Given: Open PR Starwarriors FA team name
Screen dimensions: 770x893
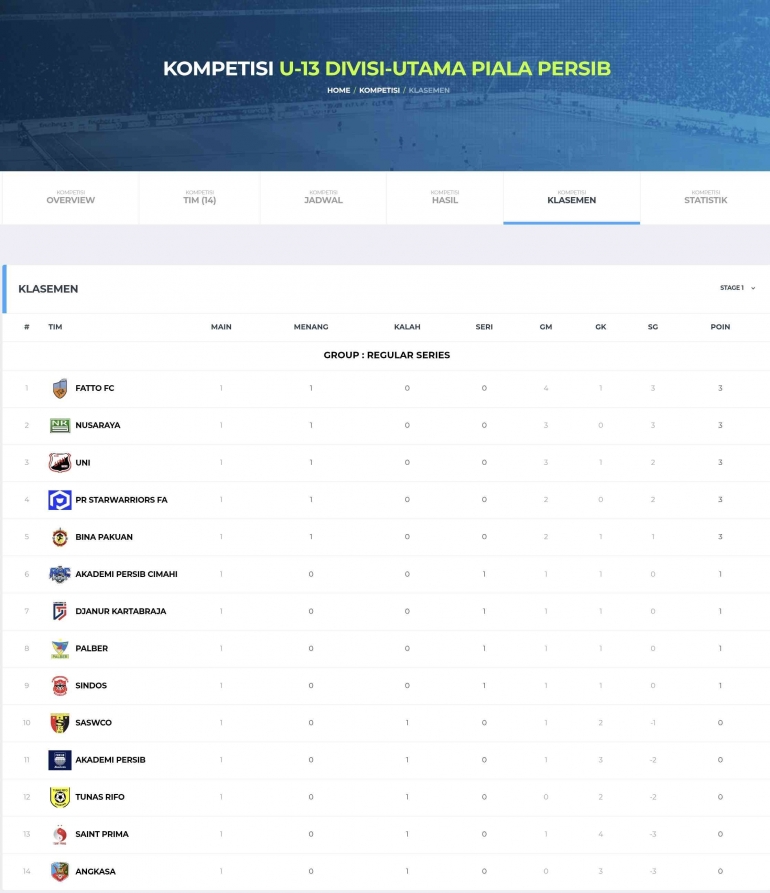Looking at the screenshot, I should point(121,499).
